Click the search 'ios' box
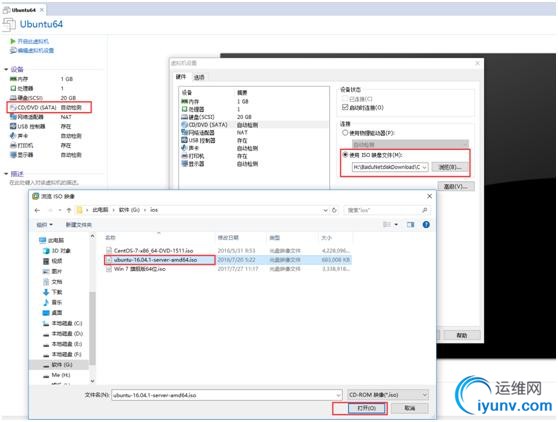 tap(387, 210)
